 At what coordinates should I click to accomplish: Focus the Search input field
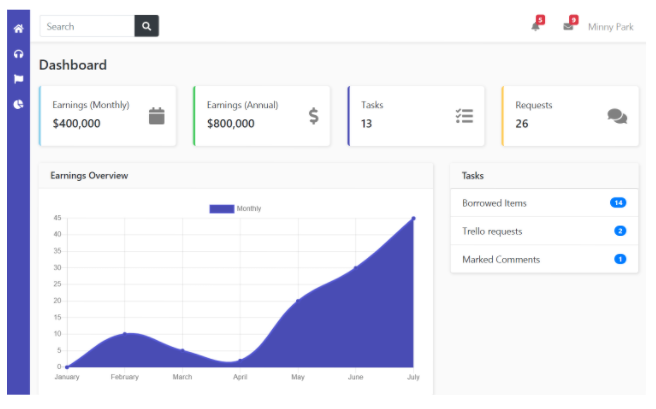tap(87, 26)
